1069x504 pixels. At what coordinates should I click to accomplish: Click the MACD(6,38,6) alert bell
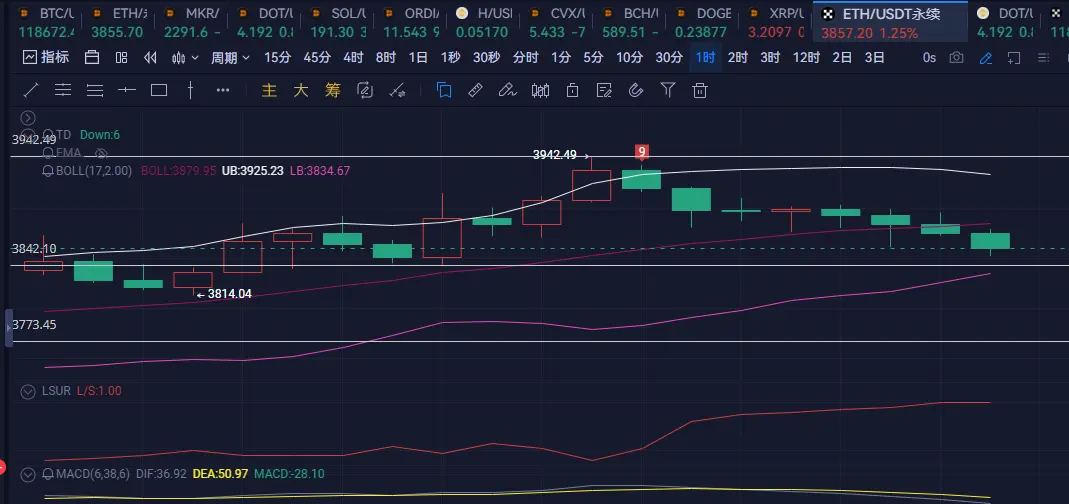pyautogui.click(x=48, y=474)
